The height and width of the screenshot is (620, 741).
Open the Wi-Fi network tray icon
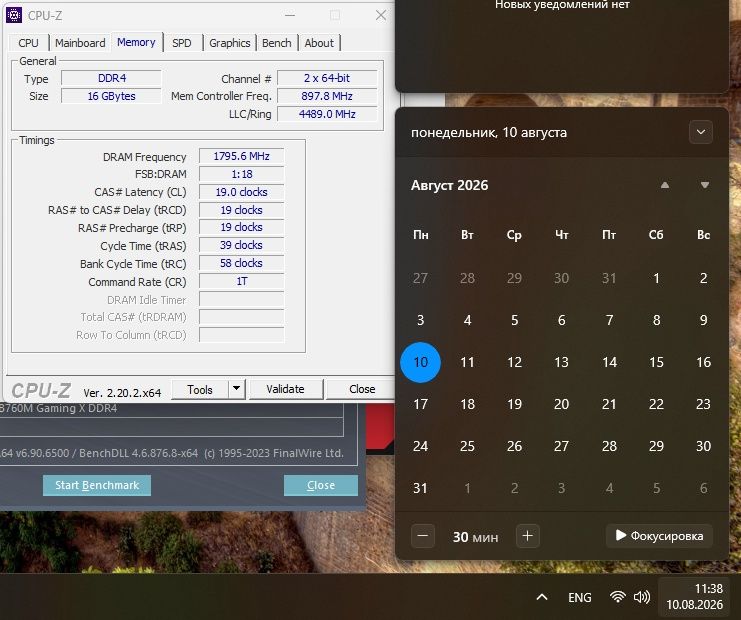pos(617,597)
